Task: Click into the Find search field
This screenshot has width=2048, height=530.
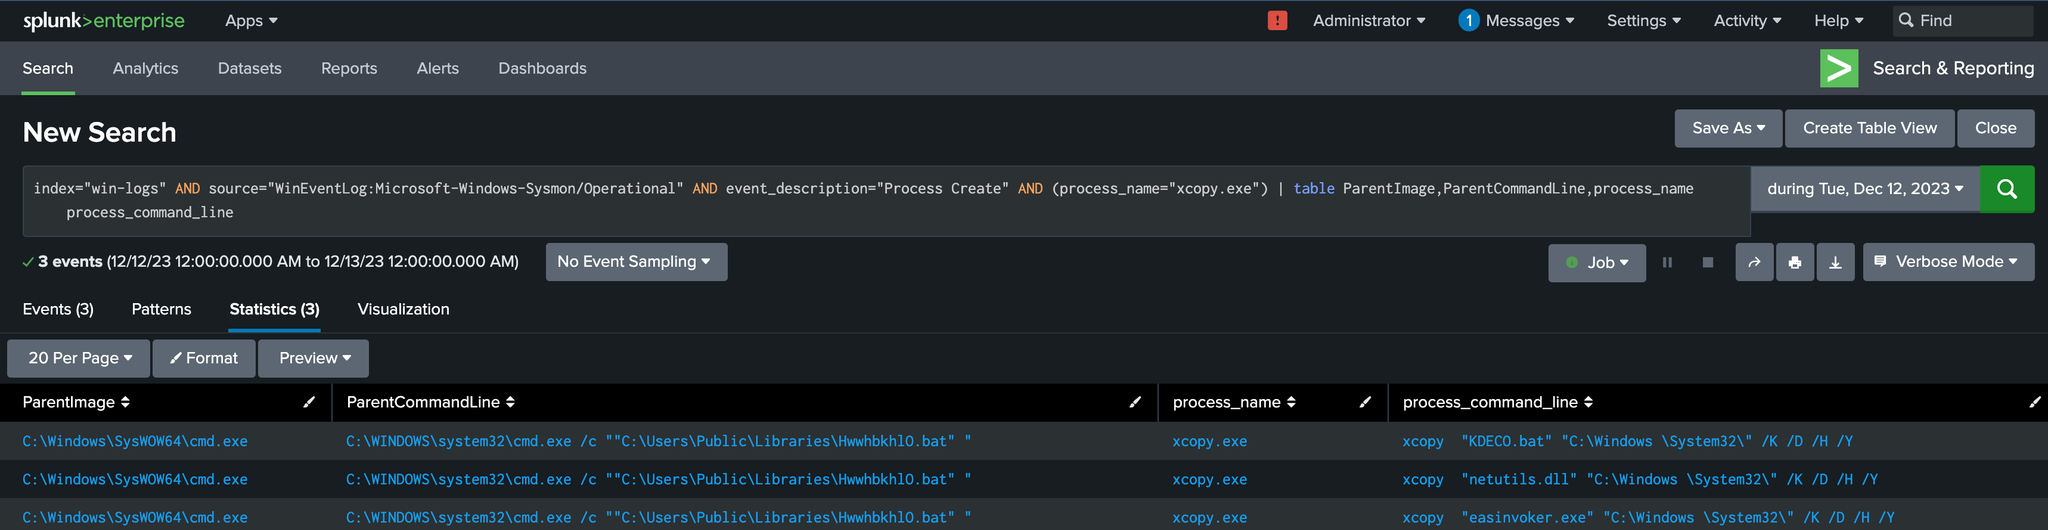Action: (x=1963, y=20)
